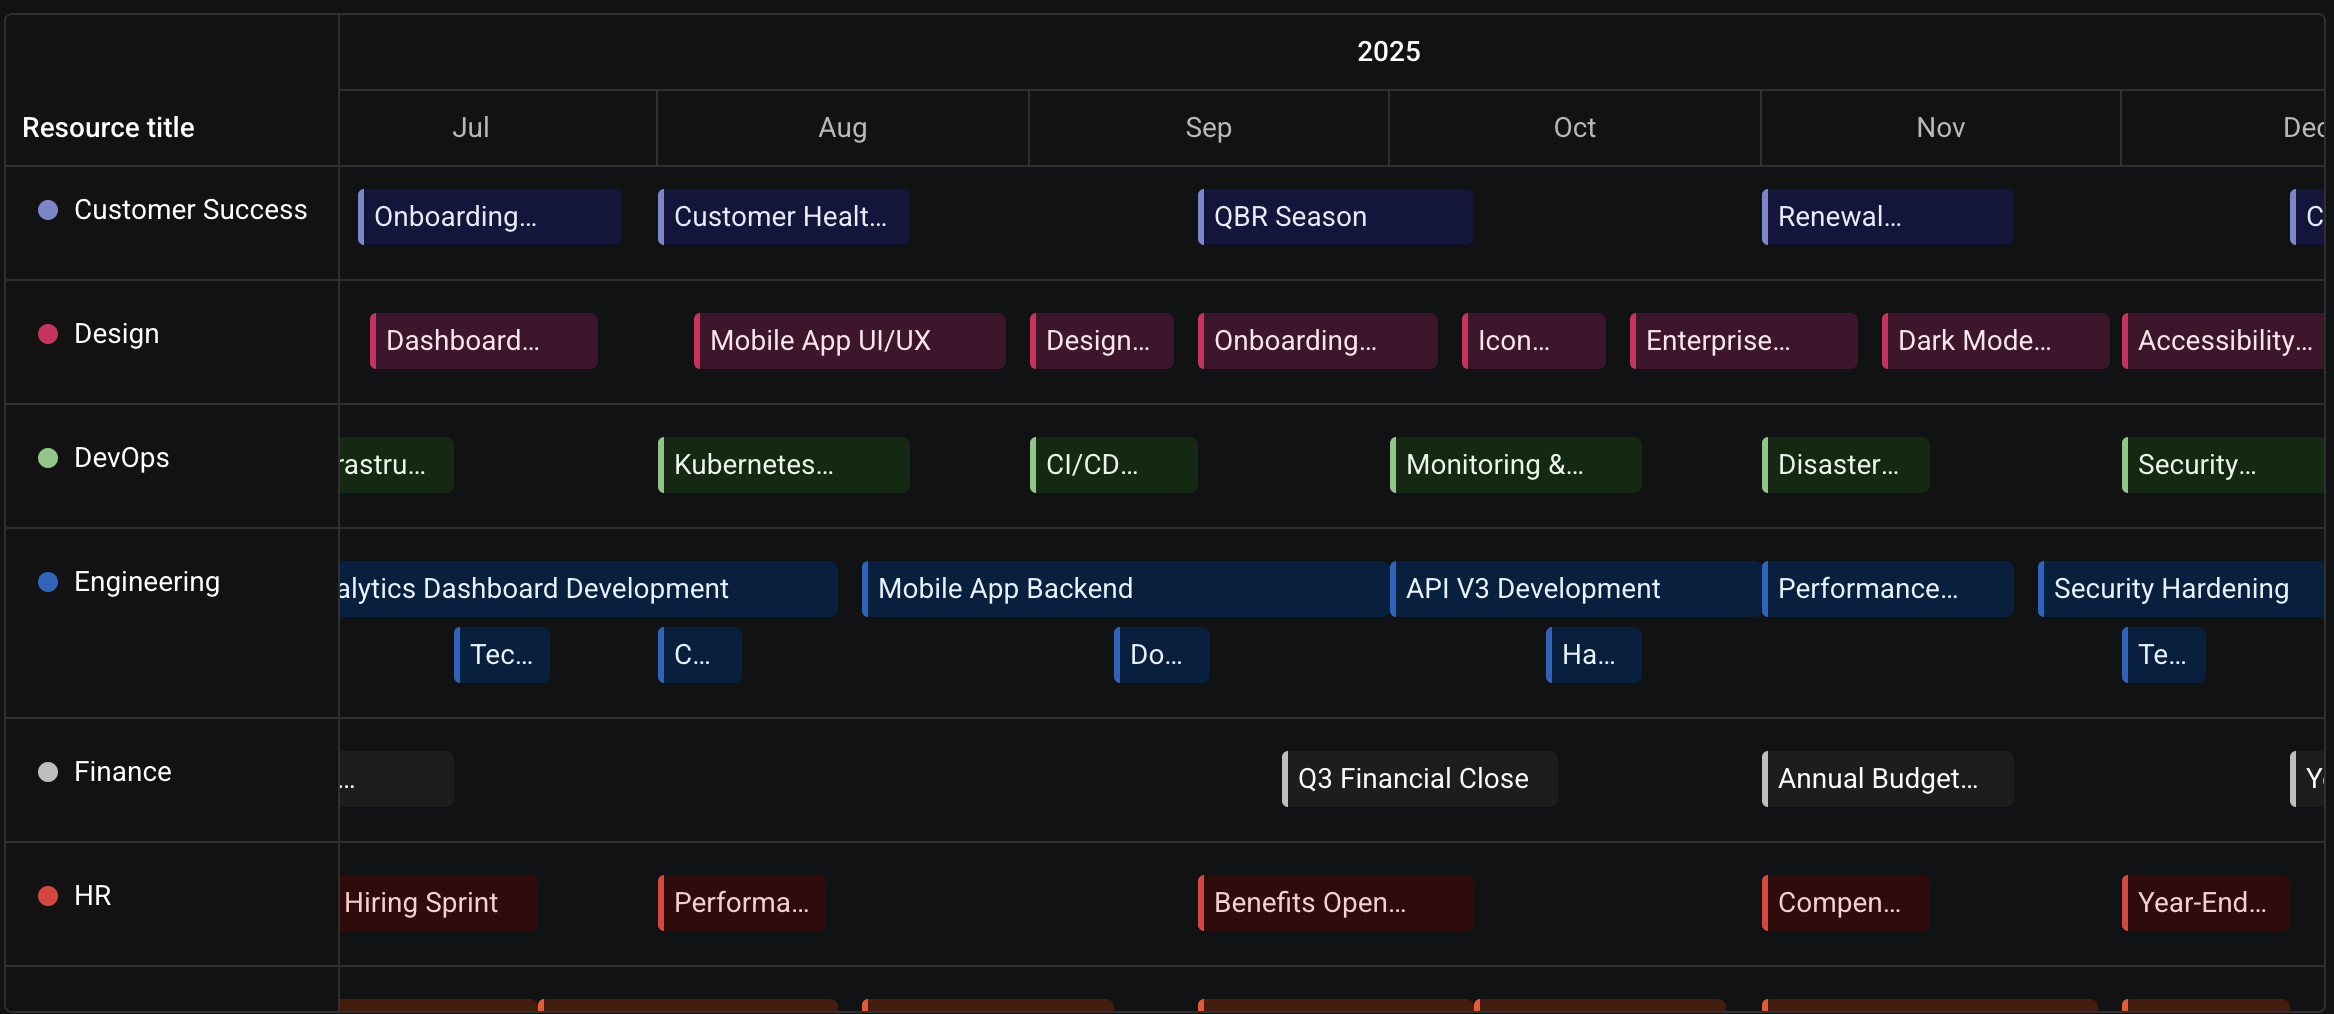Open the QBR Season event
This screenshot has height=1014, width=2334.
click(x=1335, y=217)
